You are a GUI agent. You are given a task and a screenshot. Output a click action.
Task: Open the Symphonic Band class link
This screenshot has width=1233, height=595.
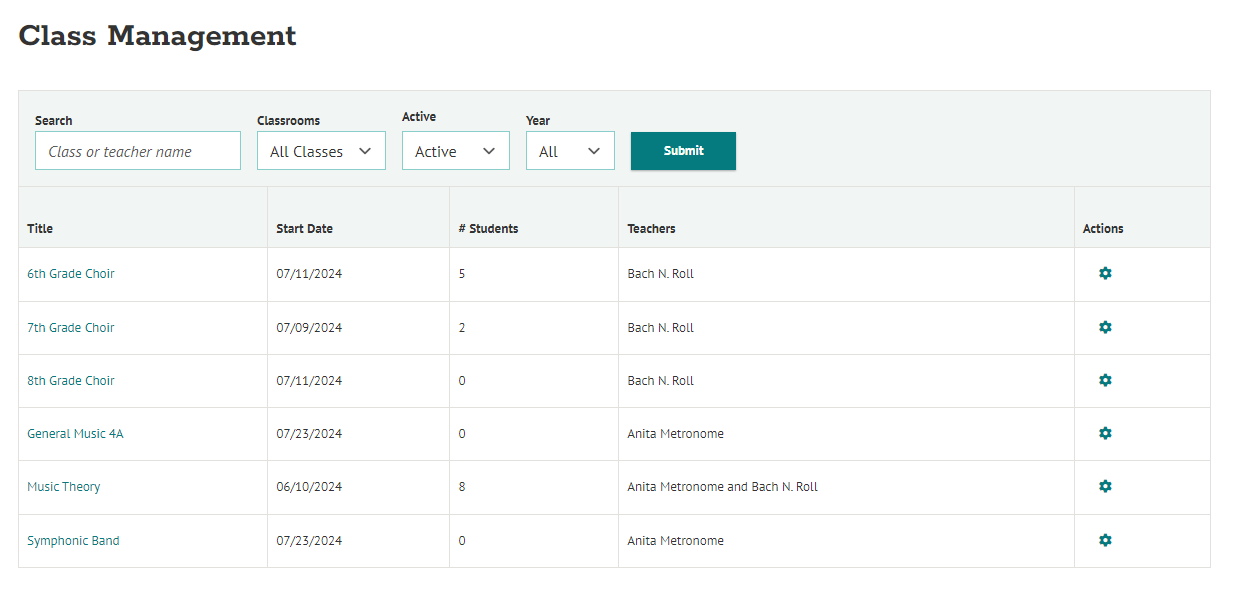(73, 541)
